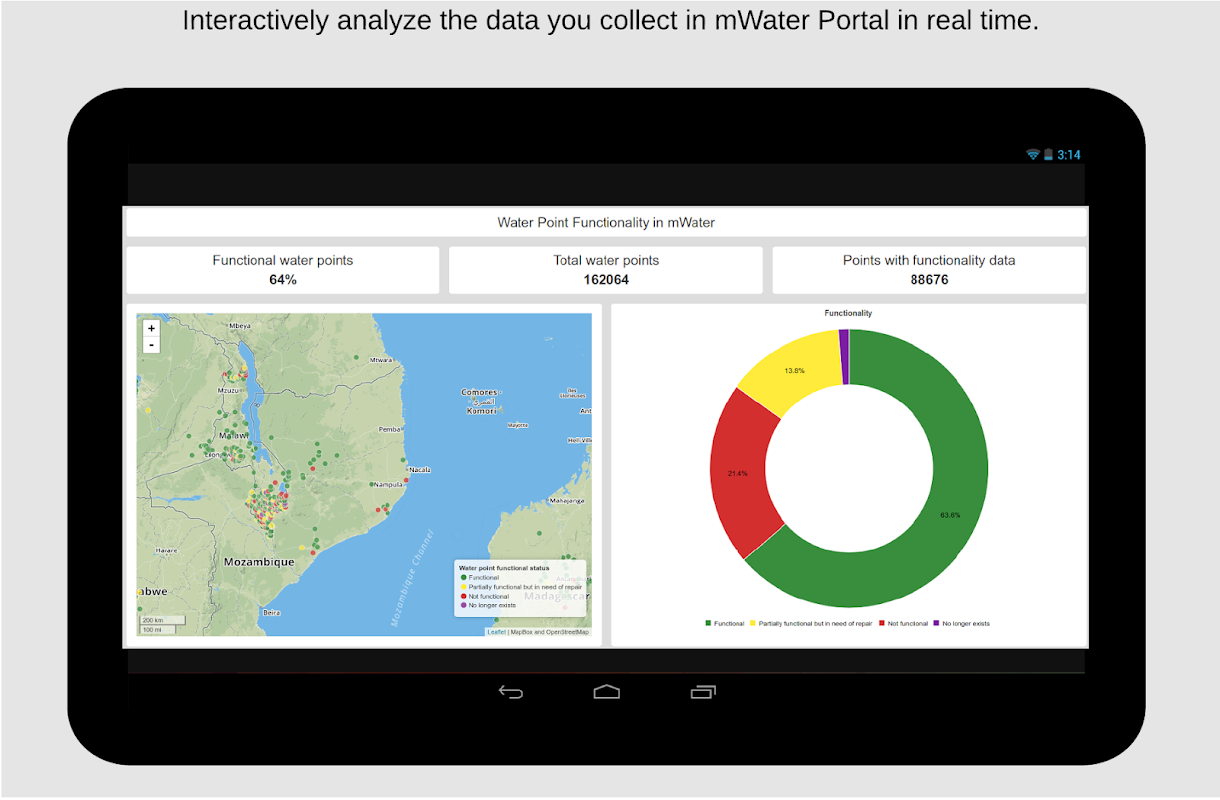
Task: Toggle Functional in the chart legend
Action: 725,623
